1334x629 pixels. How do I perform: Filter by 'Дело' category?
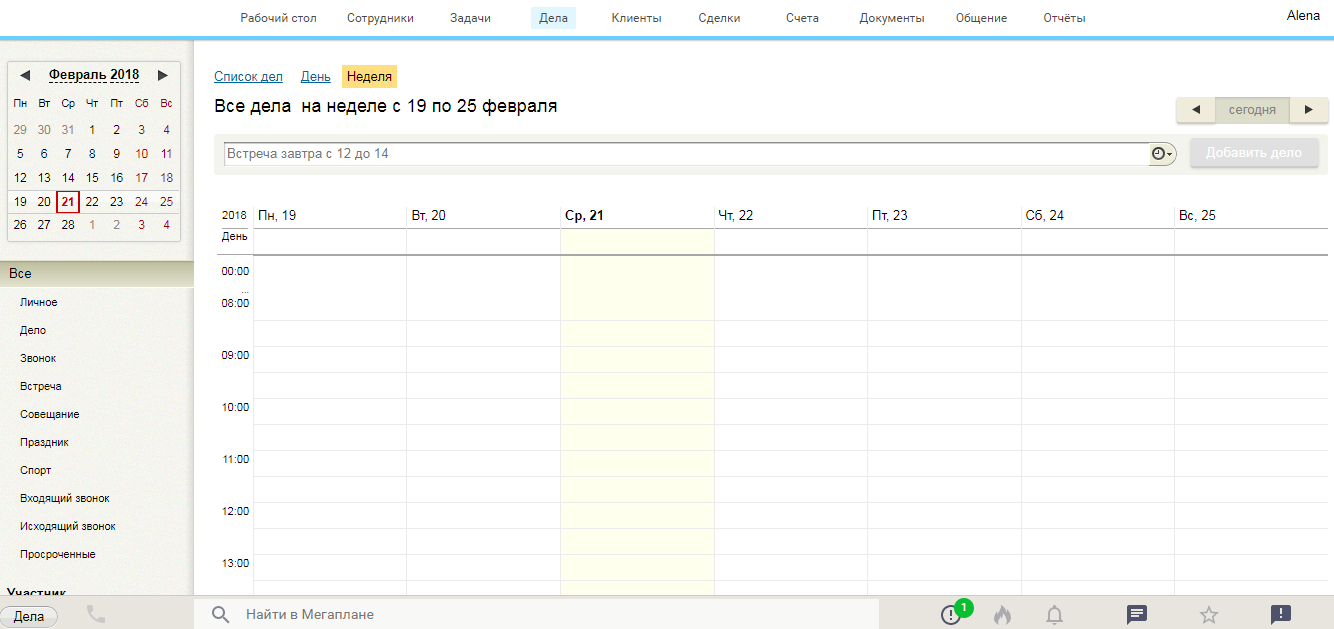tap(33, 330)
